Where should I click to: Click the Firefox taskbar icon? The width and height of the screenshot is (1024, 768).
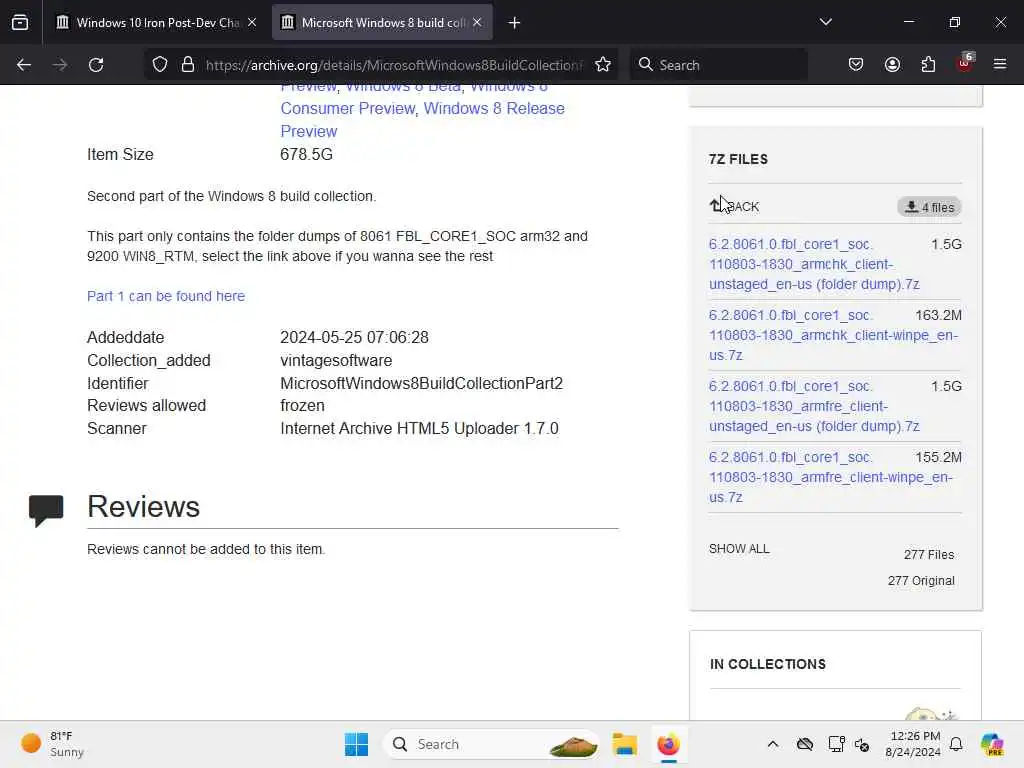coord(668,744)
